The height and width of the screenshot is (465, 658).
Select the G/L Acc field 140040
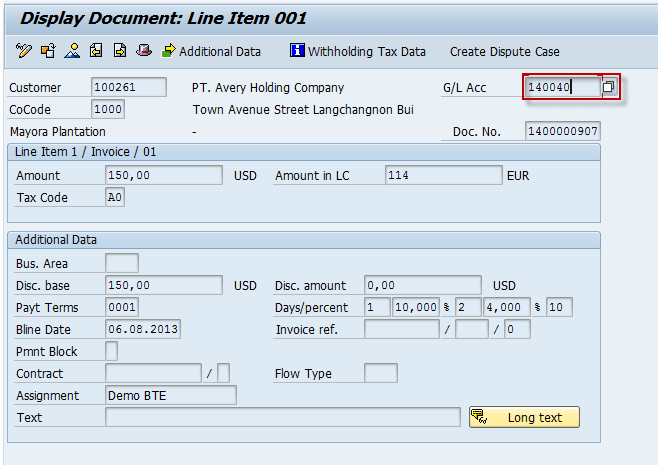click(x=563, y=87)
